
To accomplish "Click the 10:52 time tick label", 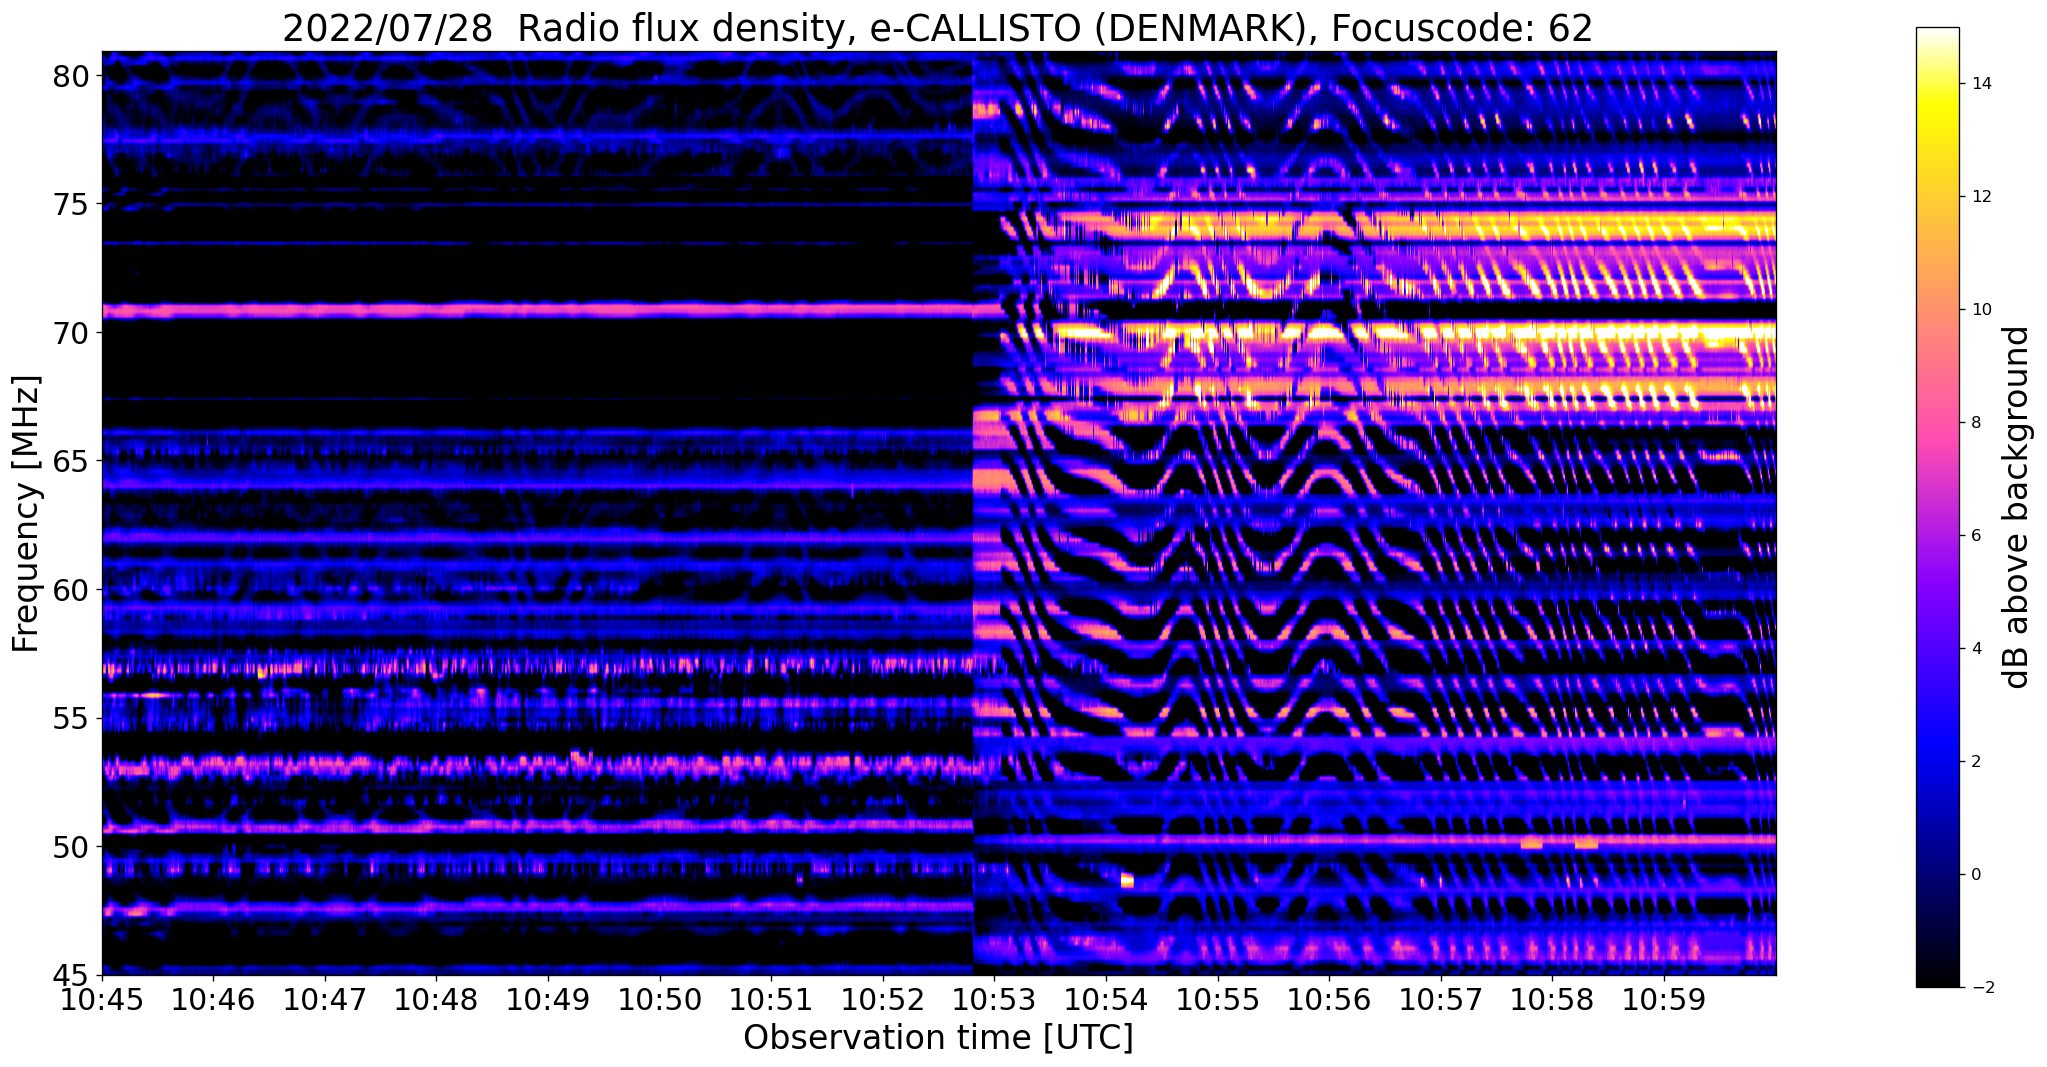I will 883,999.
